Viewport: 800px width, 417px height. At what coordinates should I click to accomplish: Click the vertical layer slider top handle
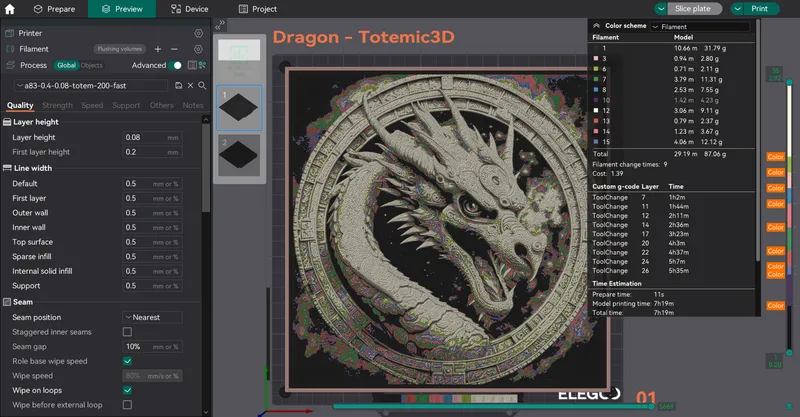tap(789, 82)
